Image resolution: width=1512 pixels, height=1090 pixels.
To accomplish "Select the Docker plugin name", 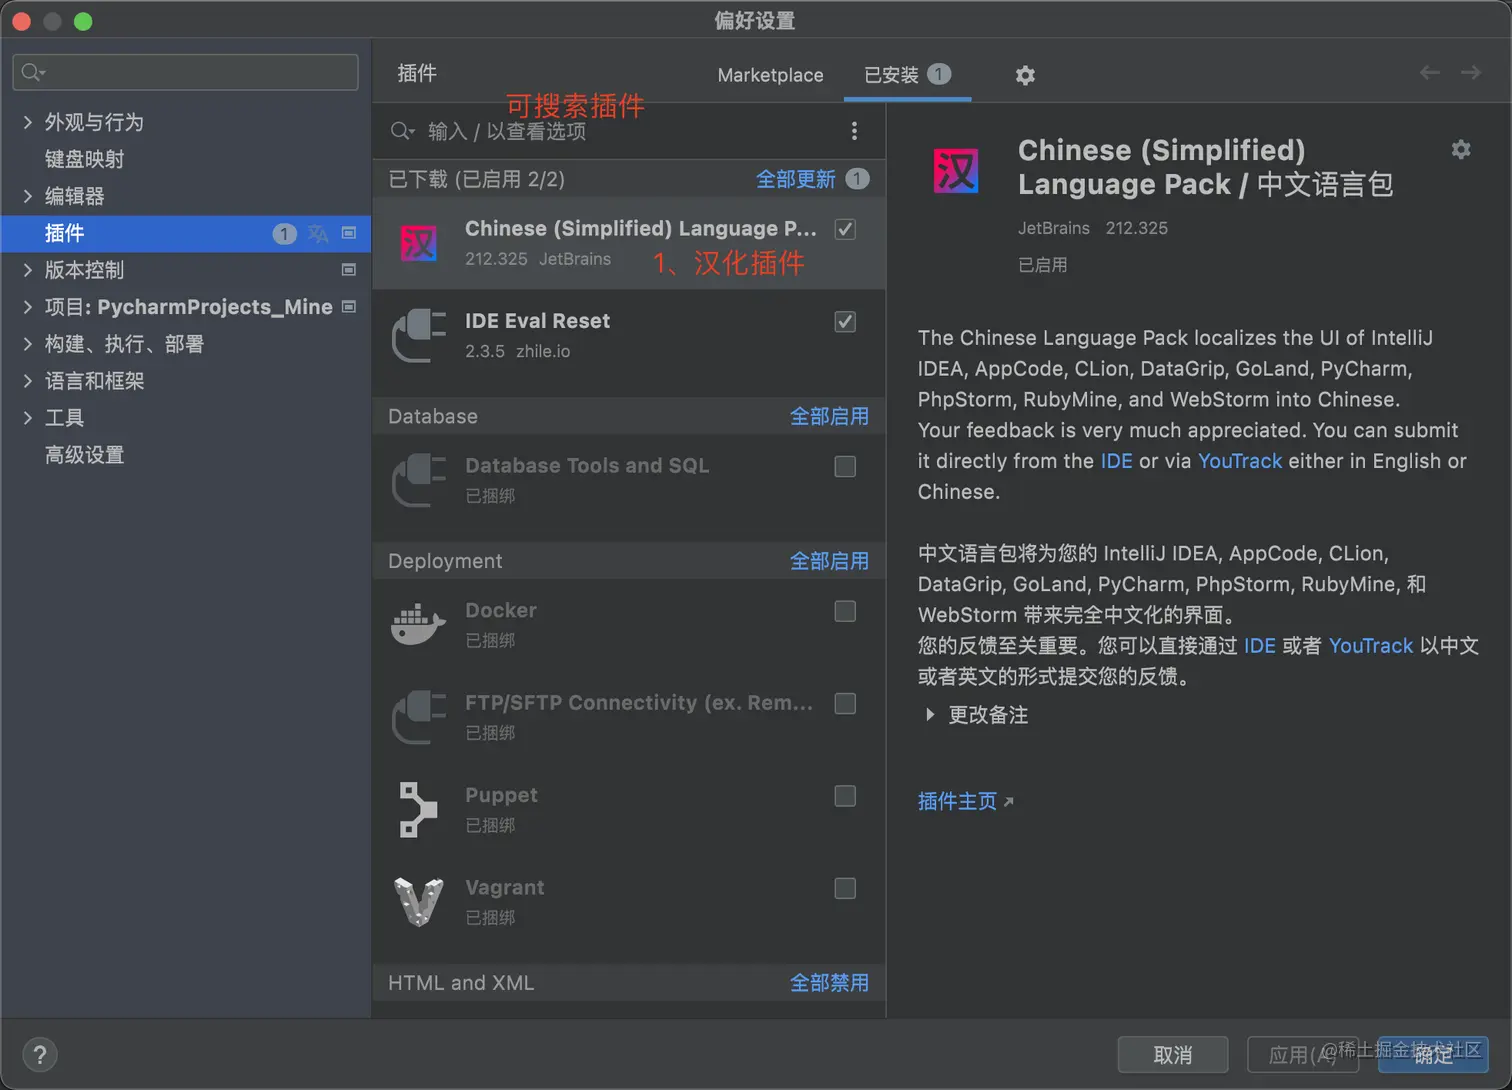I will tap(501, 610).
